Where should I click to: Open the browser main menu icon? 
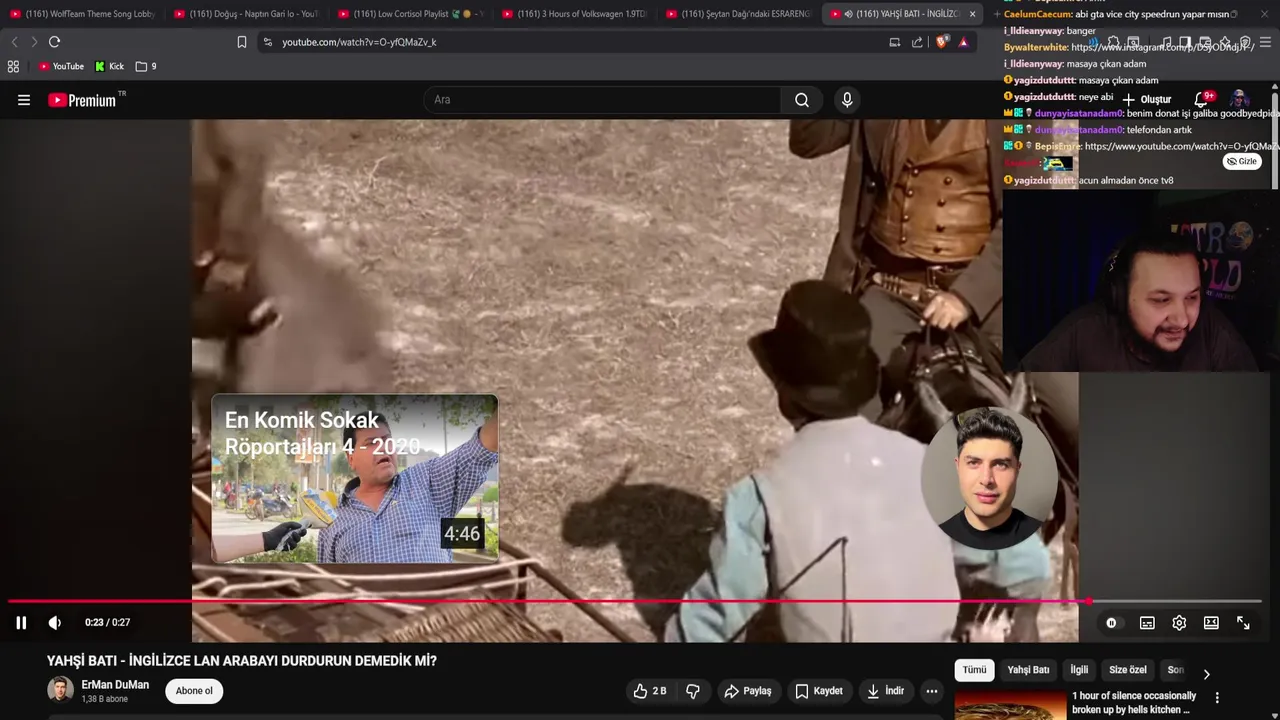tap(1265, 43)
